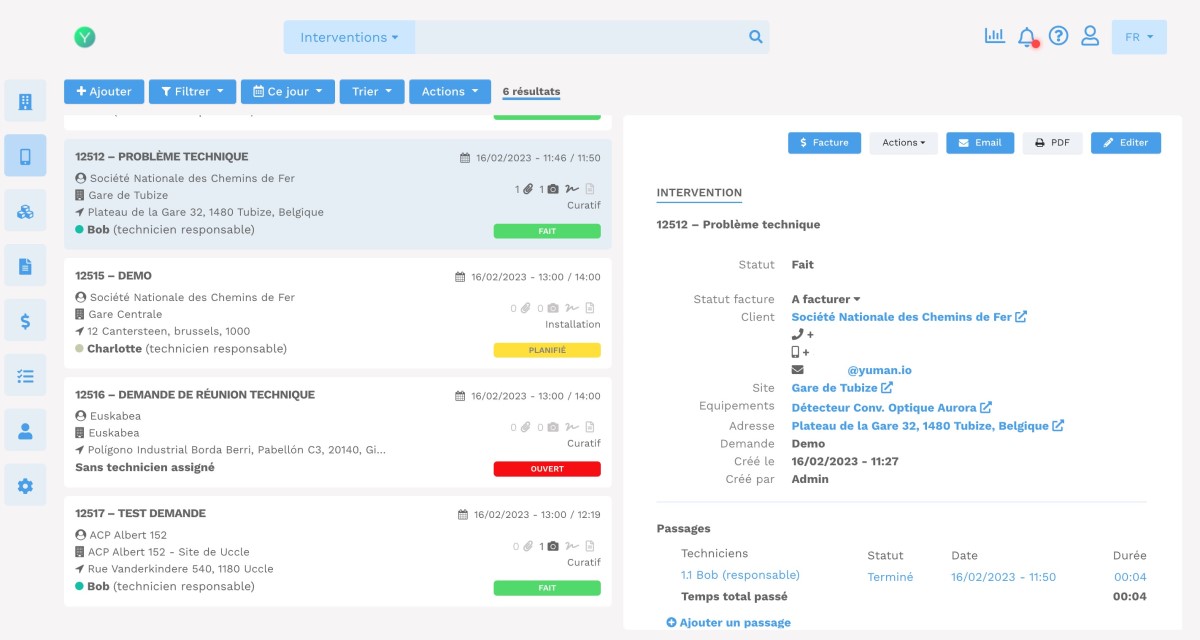Open the FR language menu

1139,37
